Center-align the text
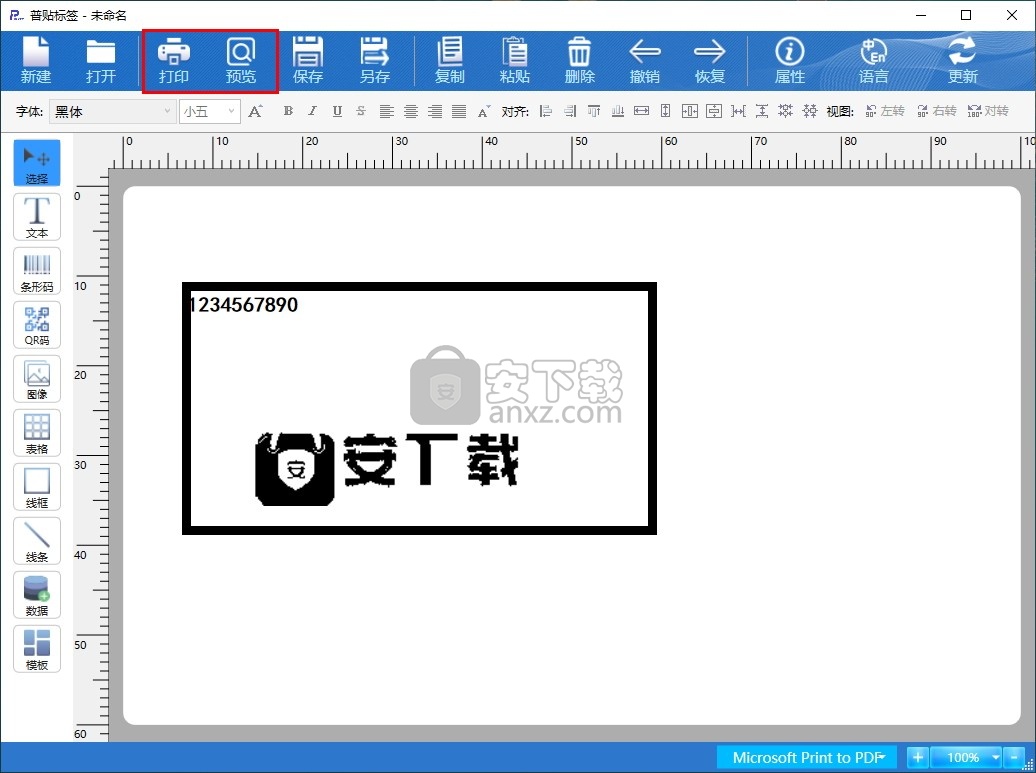The width and height of the screenshot is (1036, 773). [410, 111]
